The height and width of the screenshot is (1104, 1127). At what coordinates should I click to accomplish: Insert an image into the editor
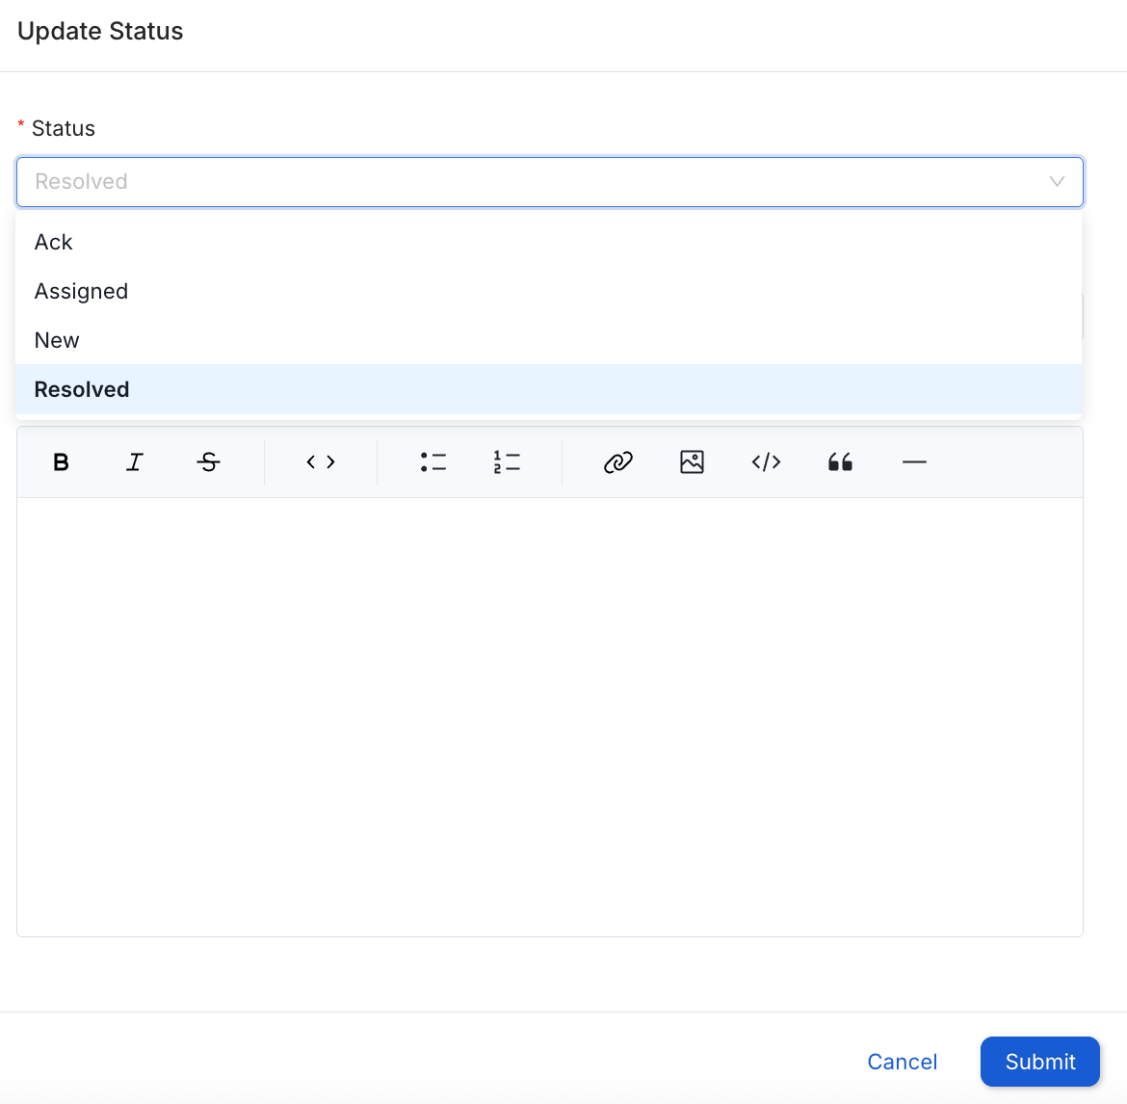click(x=692, y=462)
